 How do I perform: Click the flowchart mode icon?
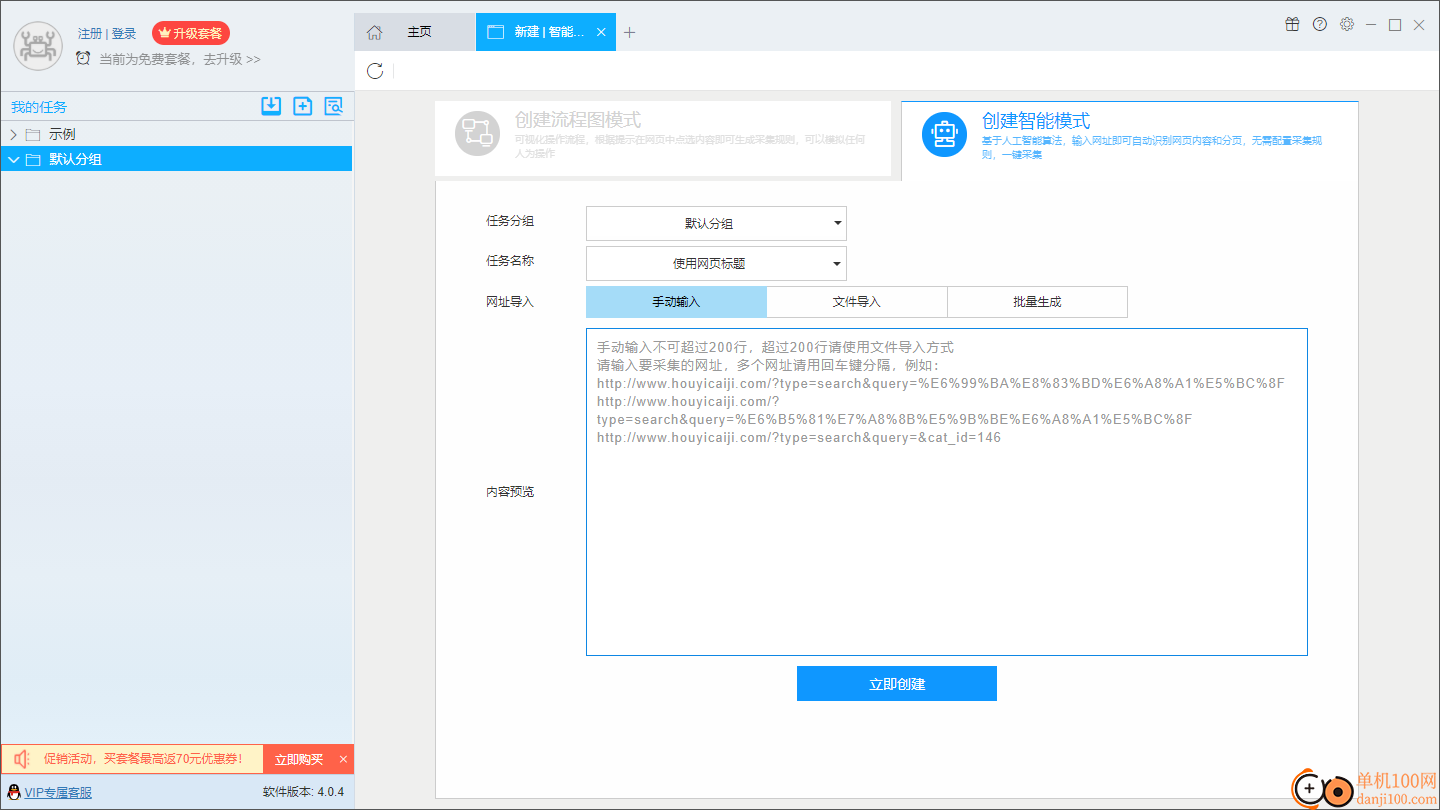tap(477, 134)
